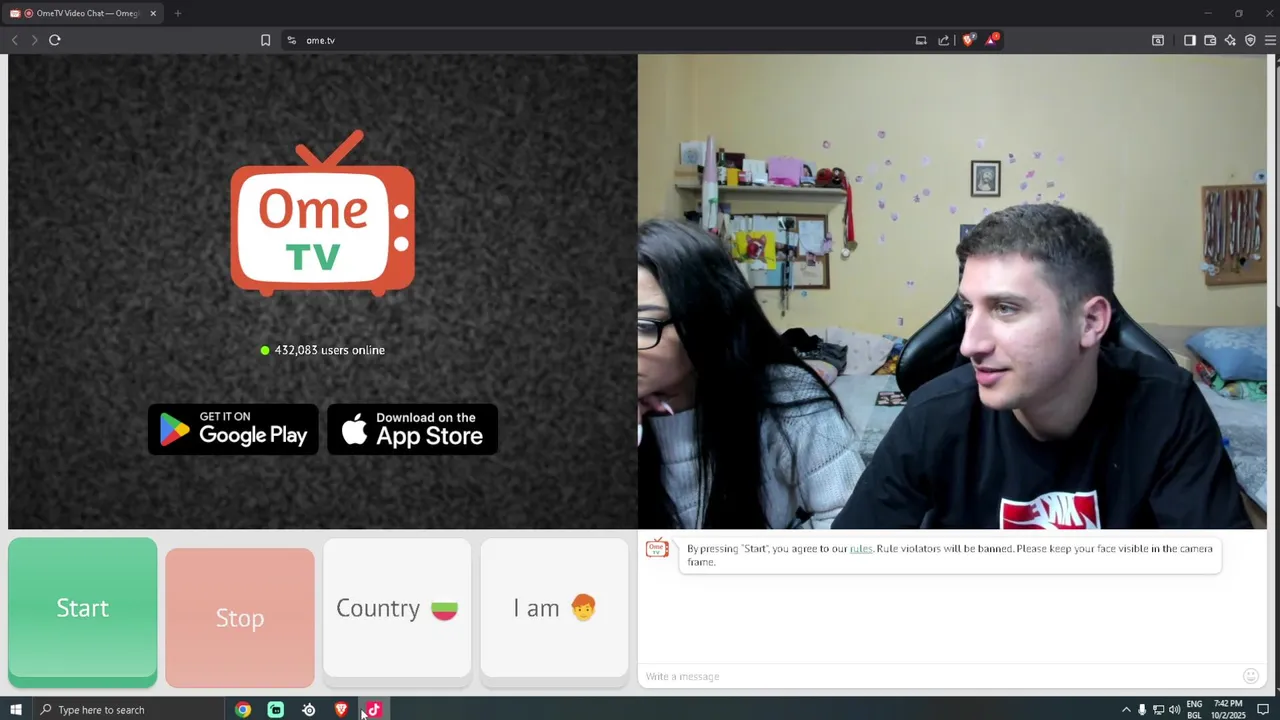
Task: Open Brave browser from taskbar
Action: click(341, 710)
